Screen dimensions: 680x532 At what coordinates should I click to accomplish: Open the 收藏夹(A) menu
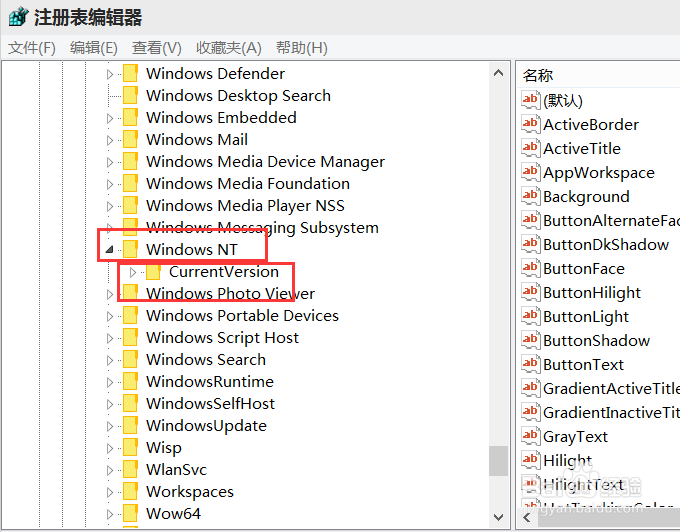click(x=229, y=48)
